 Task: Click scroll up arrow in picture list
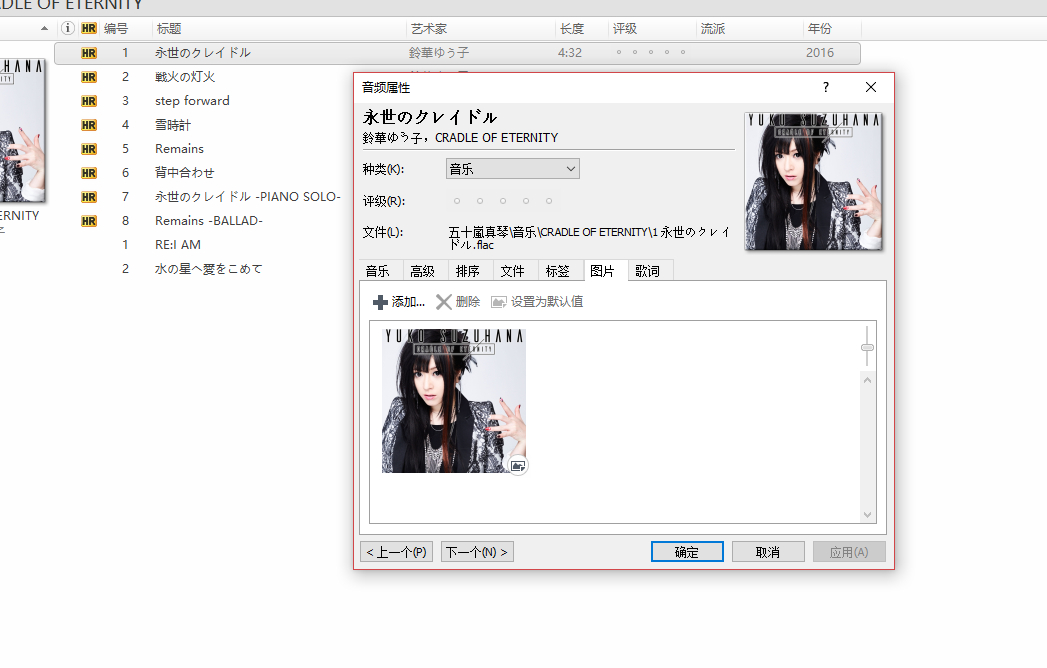click(867, 380)
